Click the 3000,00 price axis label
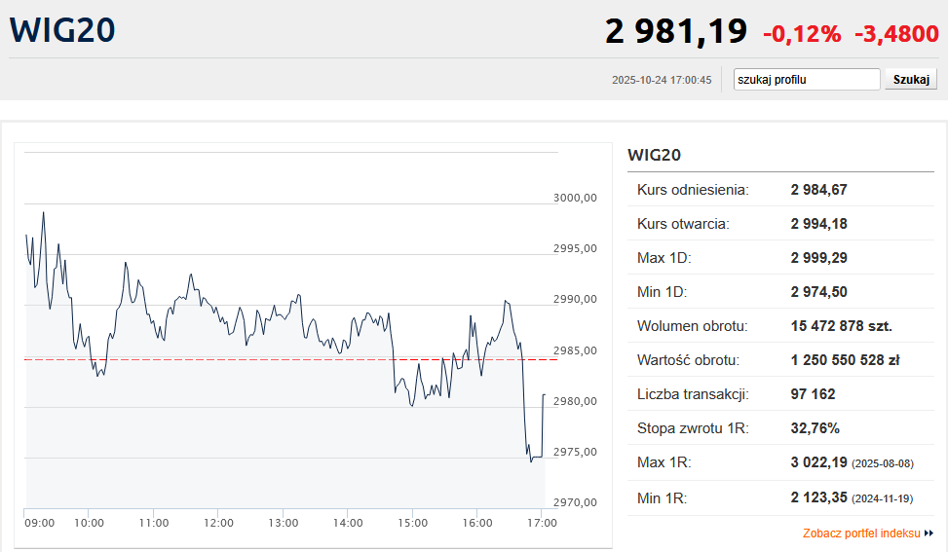The height and width of the screenshot is (552, 948). [x=575, y=198]
